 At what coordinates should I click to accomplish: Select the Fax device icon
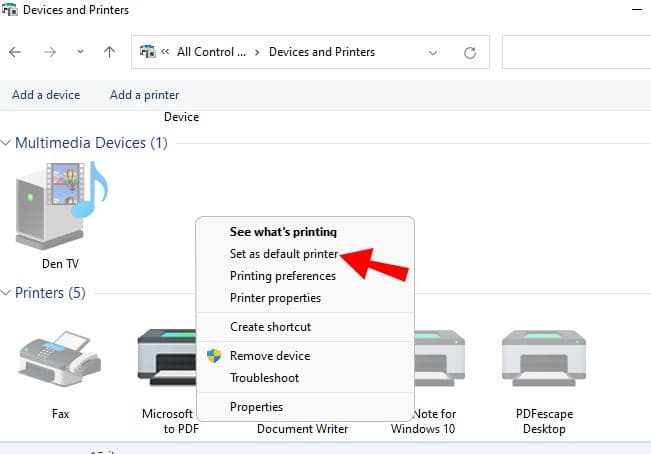tap(60, 359)
